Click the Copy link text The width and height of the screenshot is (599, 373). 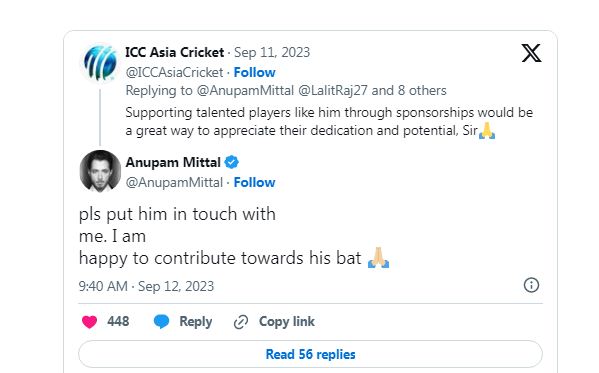(x=287, y=322)
